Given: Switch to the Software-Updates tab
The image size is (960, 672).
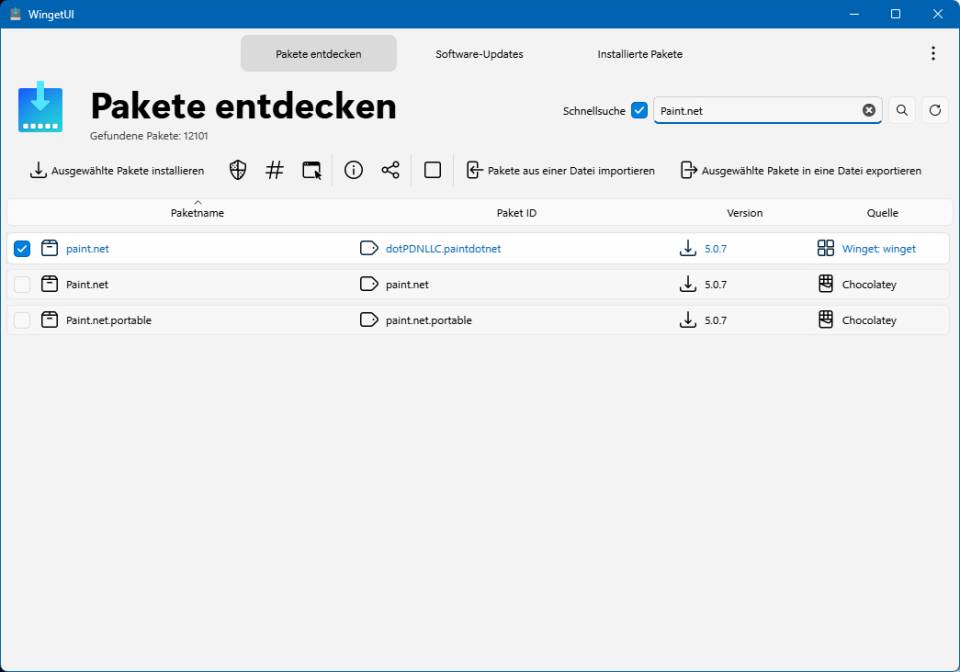Looking at the screenshot, I should (479, 53).
